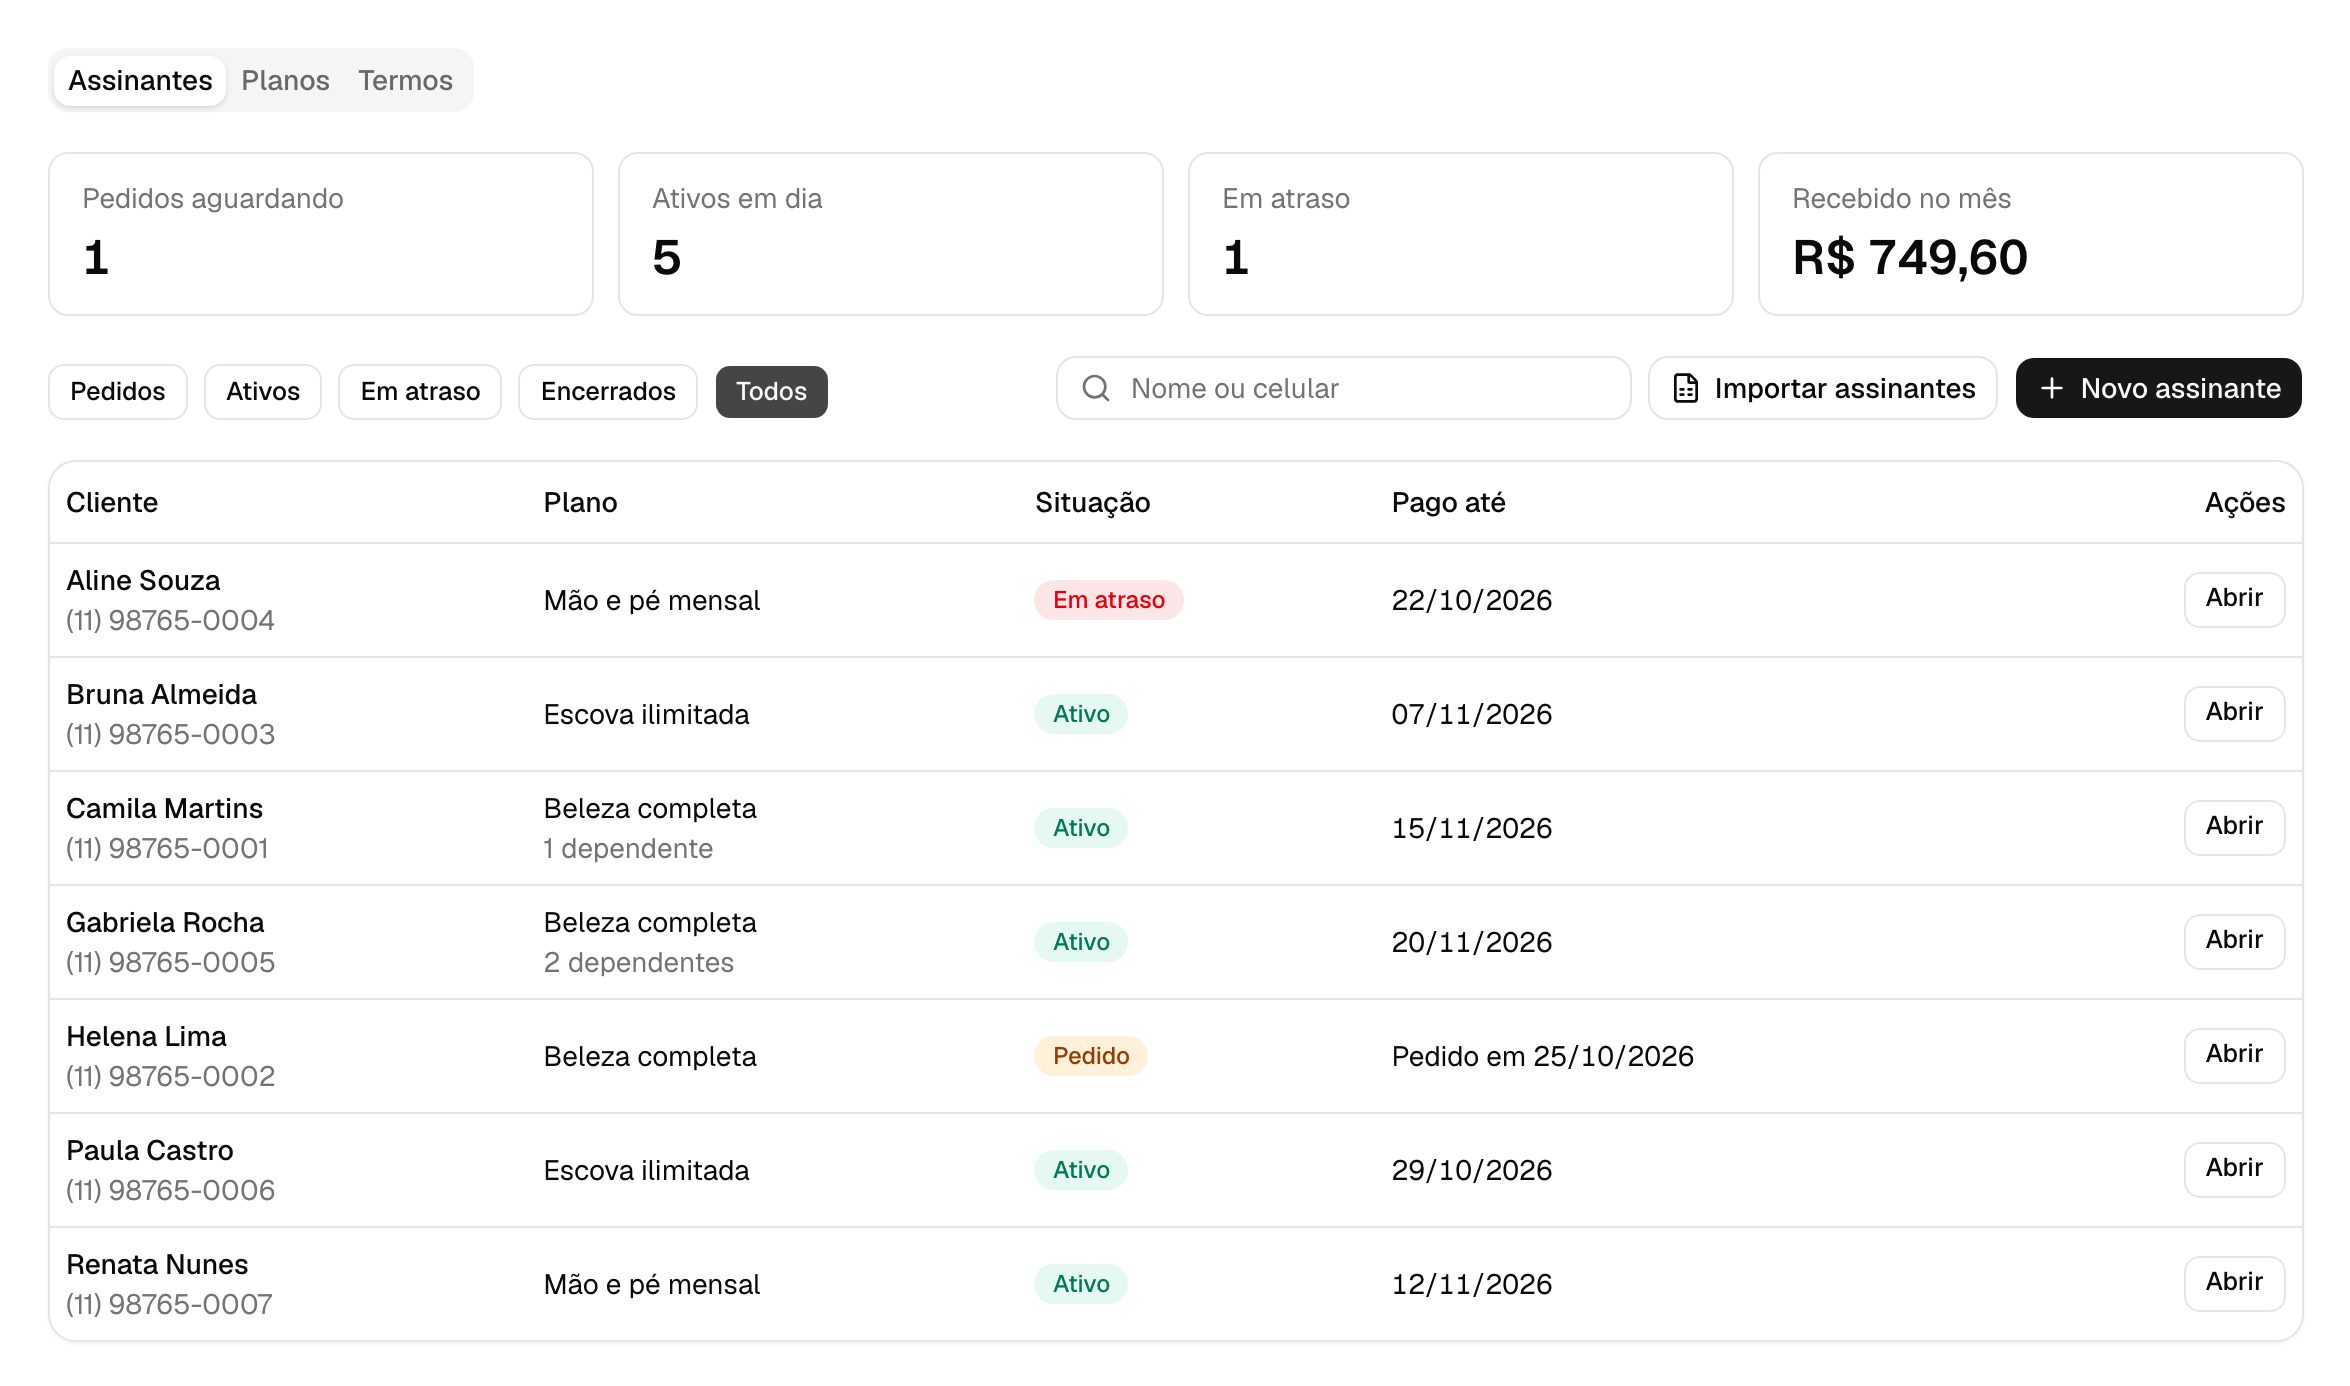Click the date 29/10/2026
Viewport: 2350px width, 1386px height.
pyautogui.click(x=1471, y=1170)
